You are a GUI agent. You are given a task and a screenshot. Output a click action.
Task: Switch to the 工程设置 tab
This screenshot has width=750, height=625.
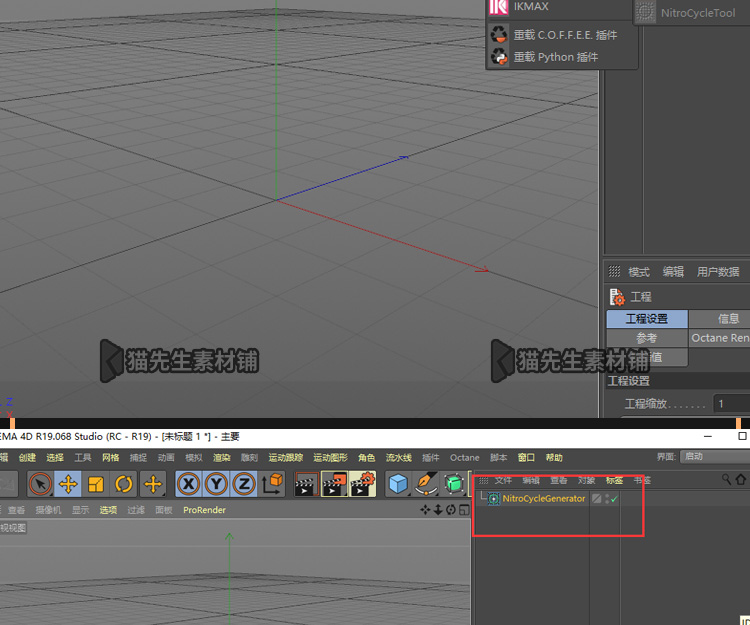(647, 319)
